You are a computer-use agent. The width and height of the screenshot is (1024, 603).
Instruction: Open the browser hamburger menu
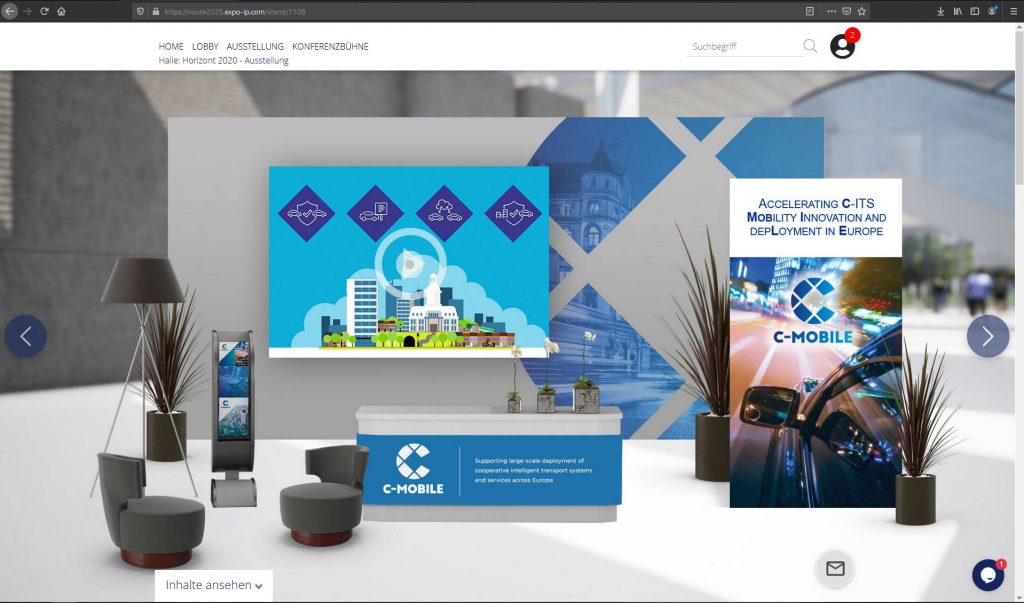tap(1014, 11)
